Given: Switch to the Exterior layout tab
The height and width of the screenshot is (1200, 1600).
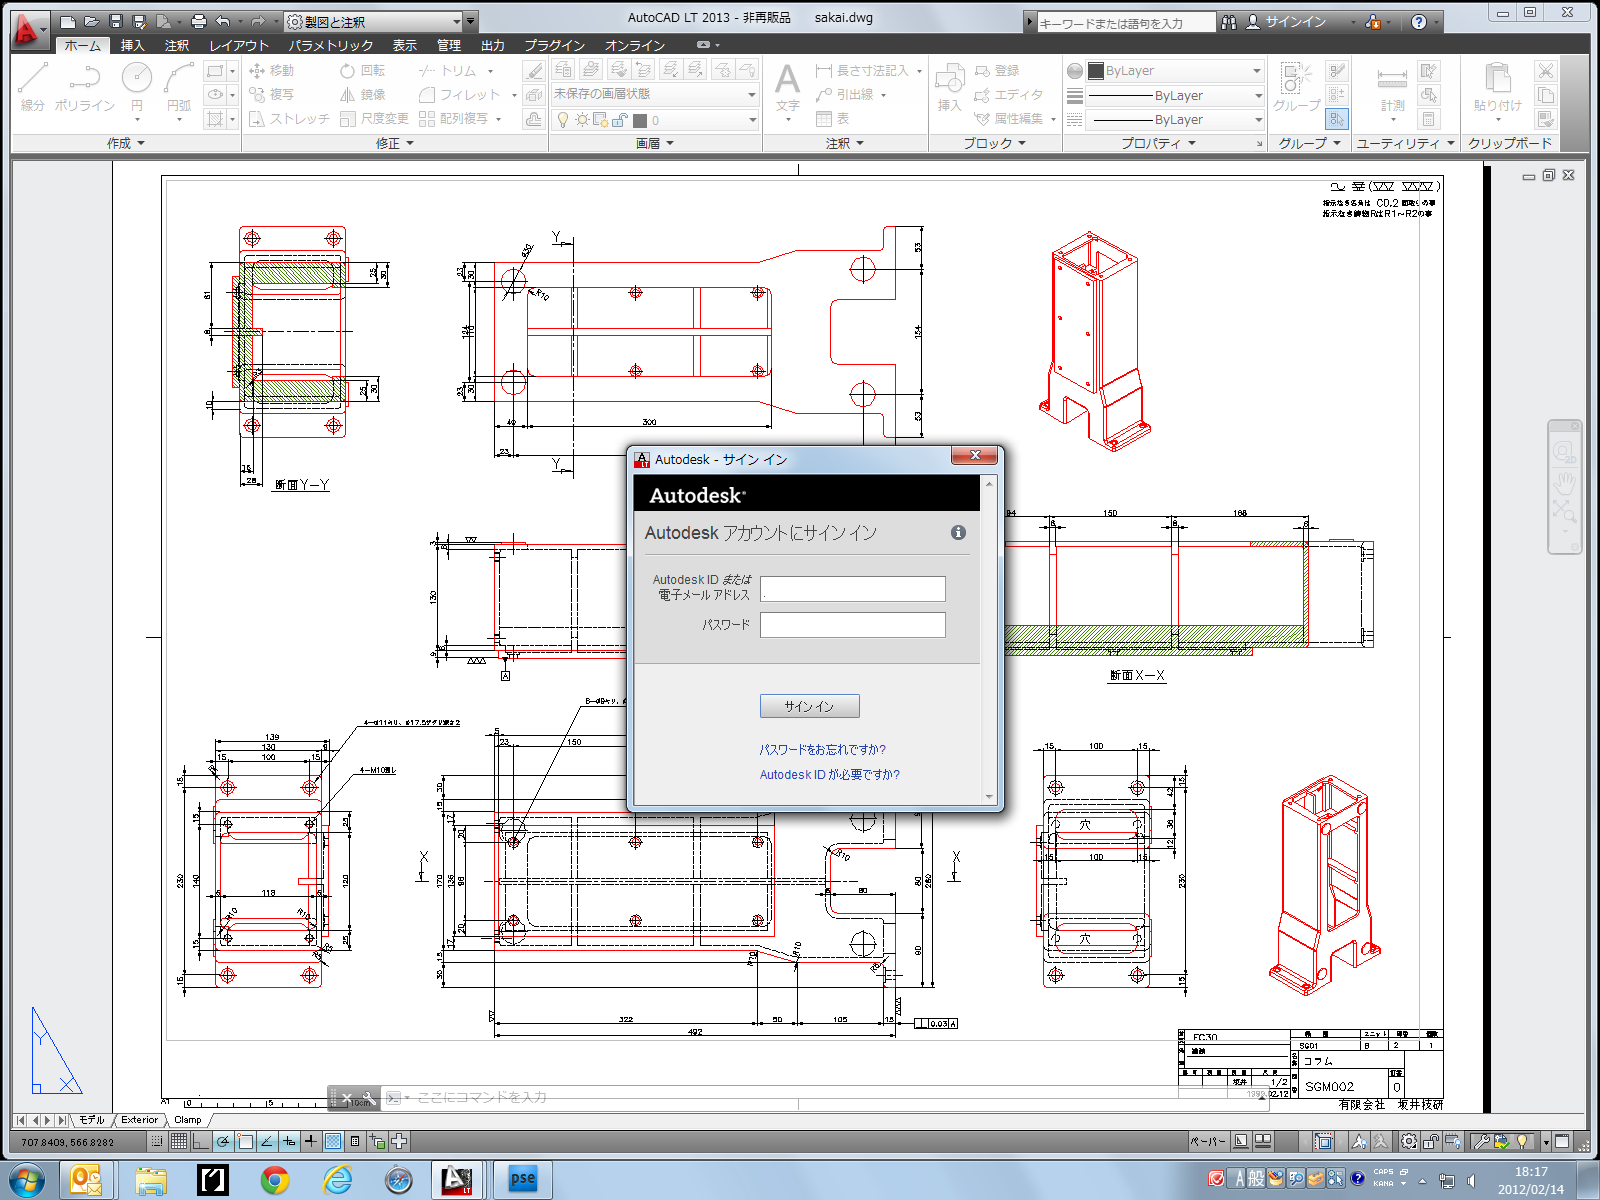Looking at the screenshot, I should [140, 1120].
